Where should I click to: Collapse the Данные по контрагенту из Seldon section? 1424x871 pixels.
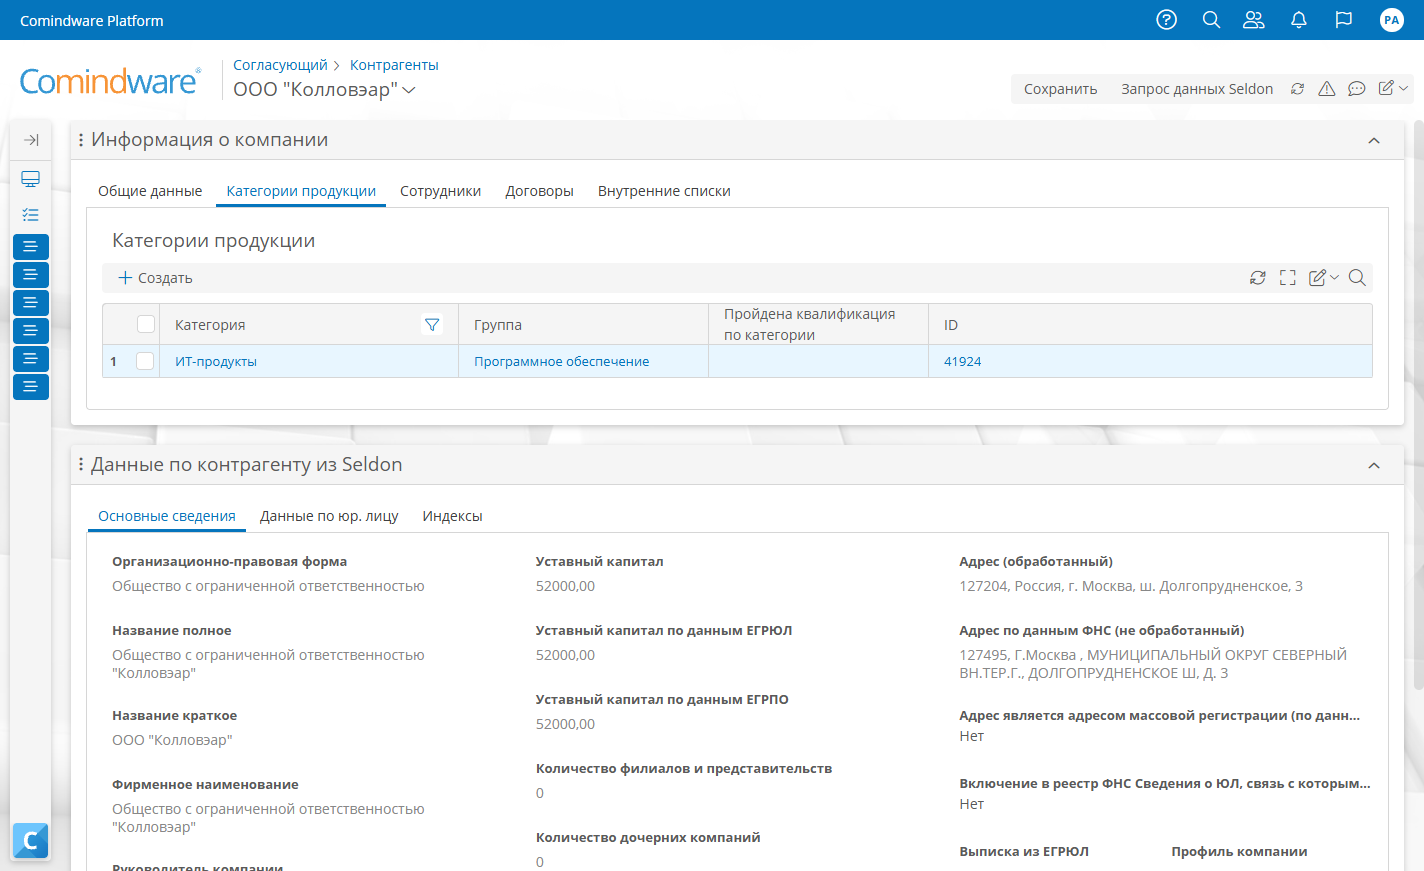1374,466
